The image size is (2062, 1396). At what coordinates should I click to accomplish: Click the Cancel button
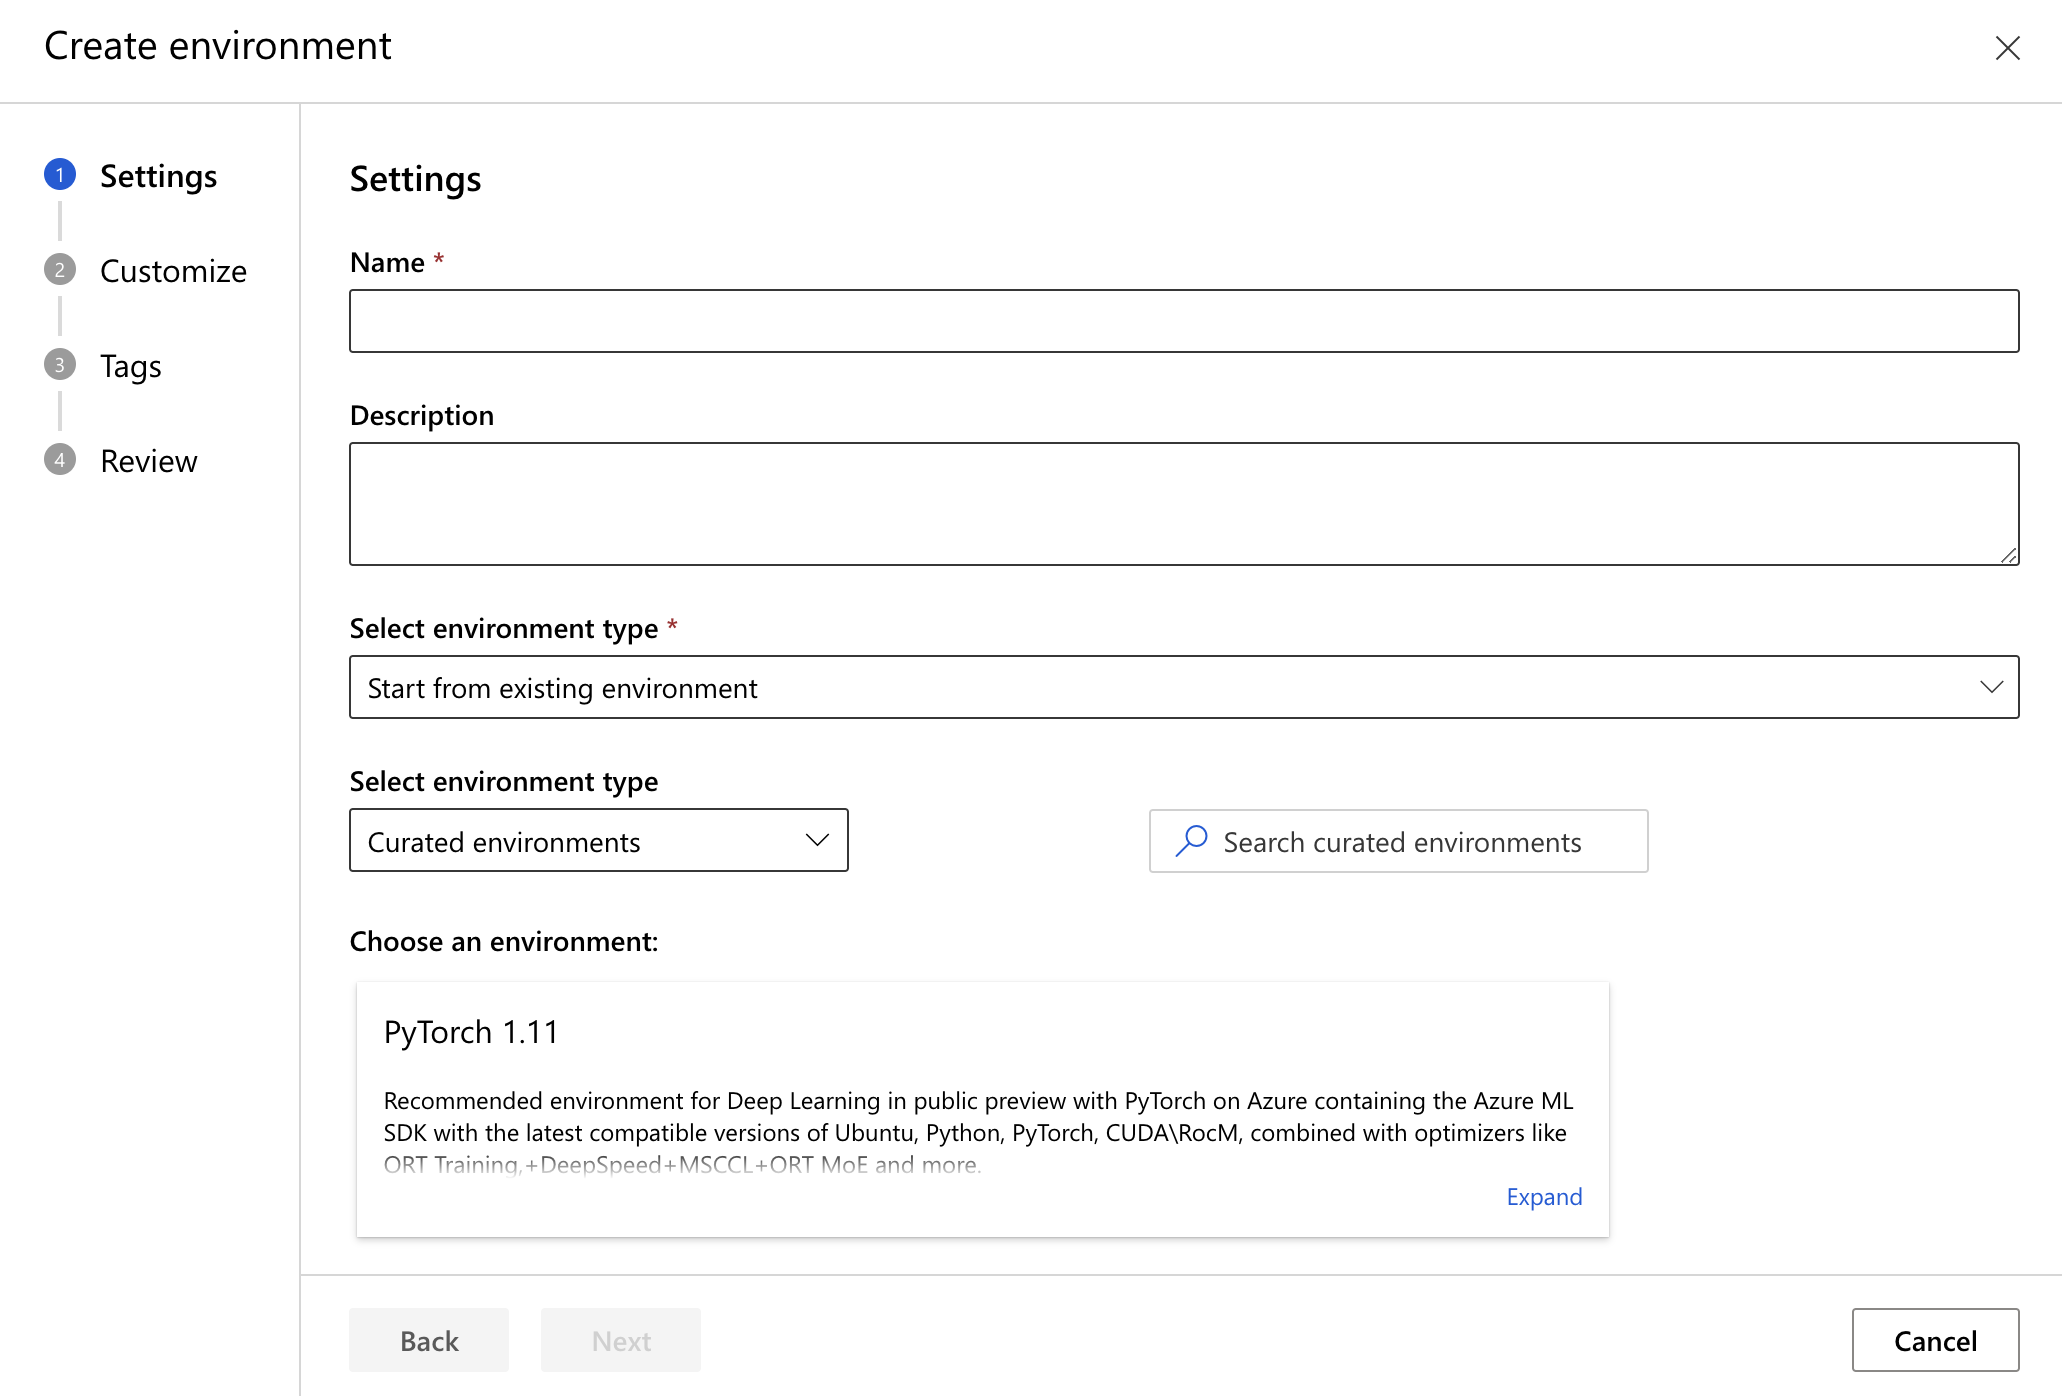(x=1936, y=1340)
